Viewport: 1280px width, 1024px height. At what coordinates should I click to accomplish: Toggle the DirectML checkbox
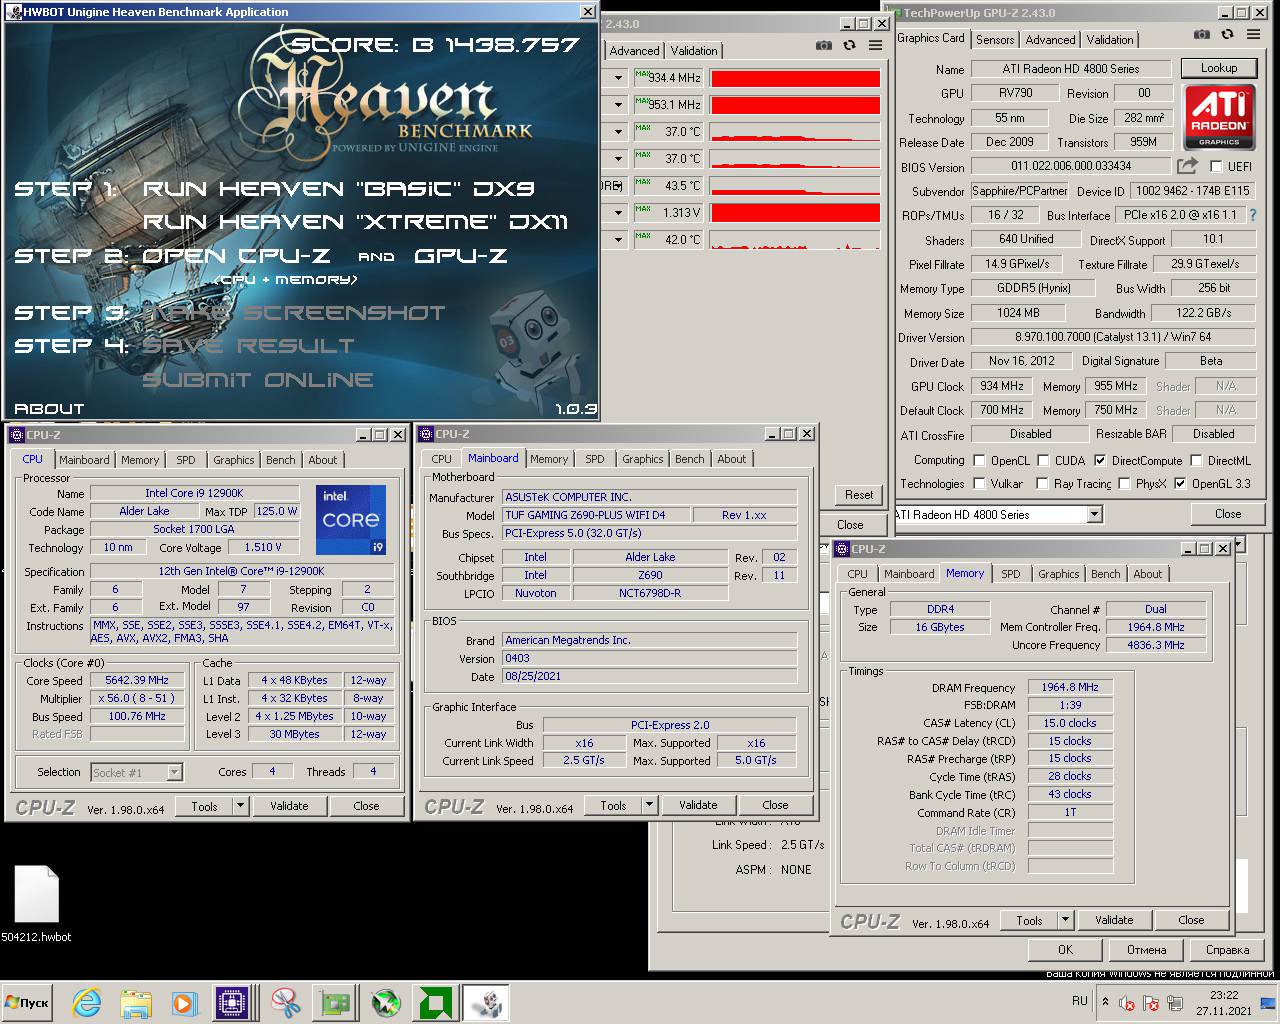tap(1196, 461)
